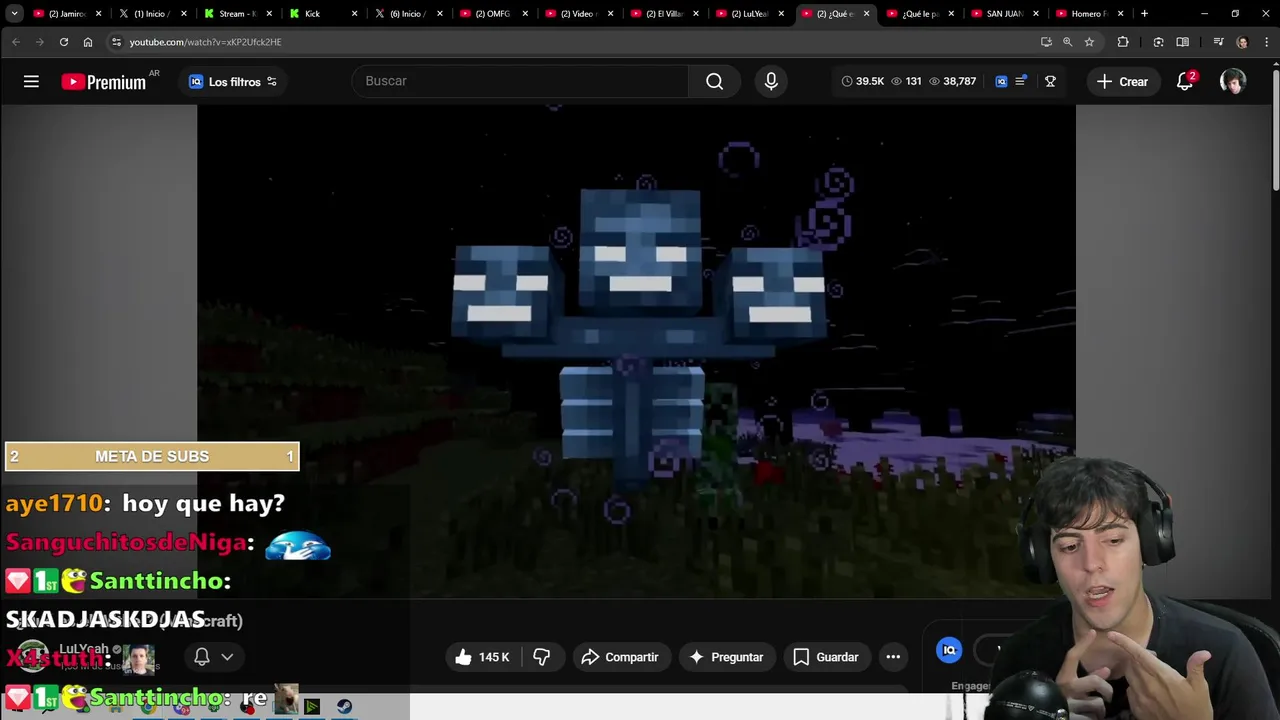
Task: Go forward with browser forward arrow
Action: (x=40, y=42)
